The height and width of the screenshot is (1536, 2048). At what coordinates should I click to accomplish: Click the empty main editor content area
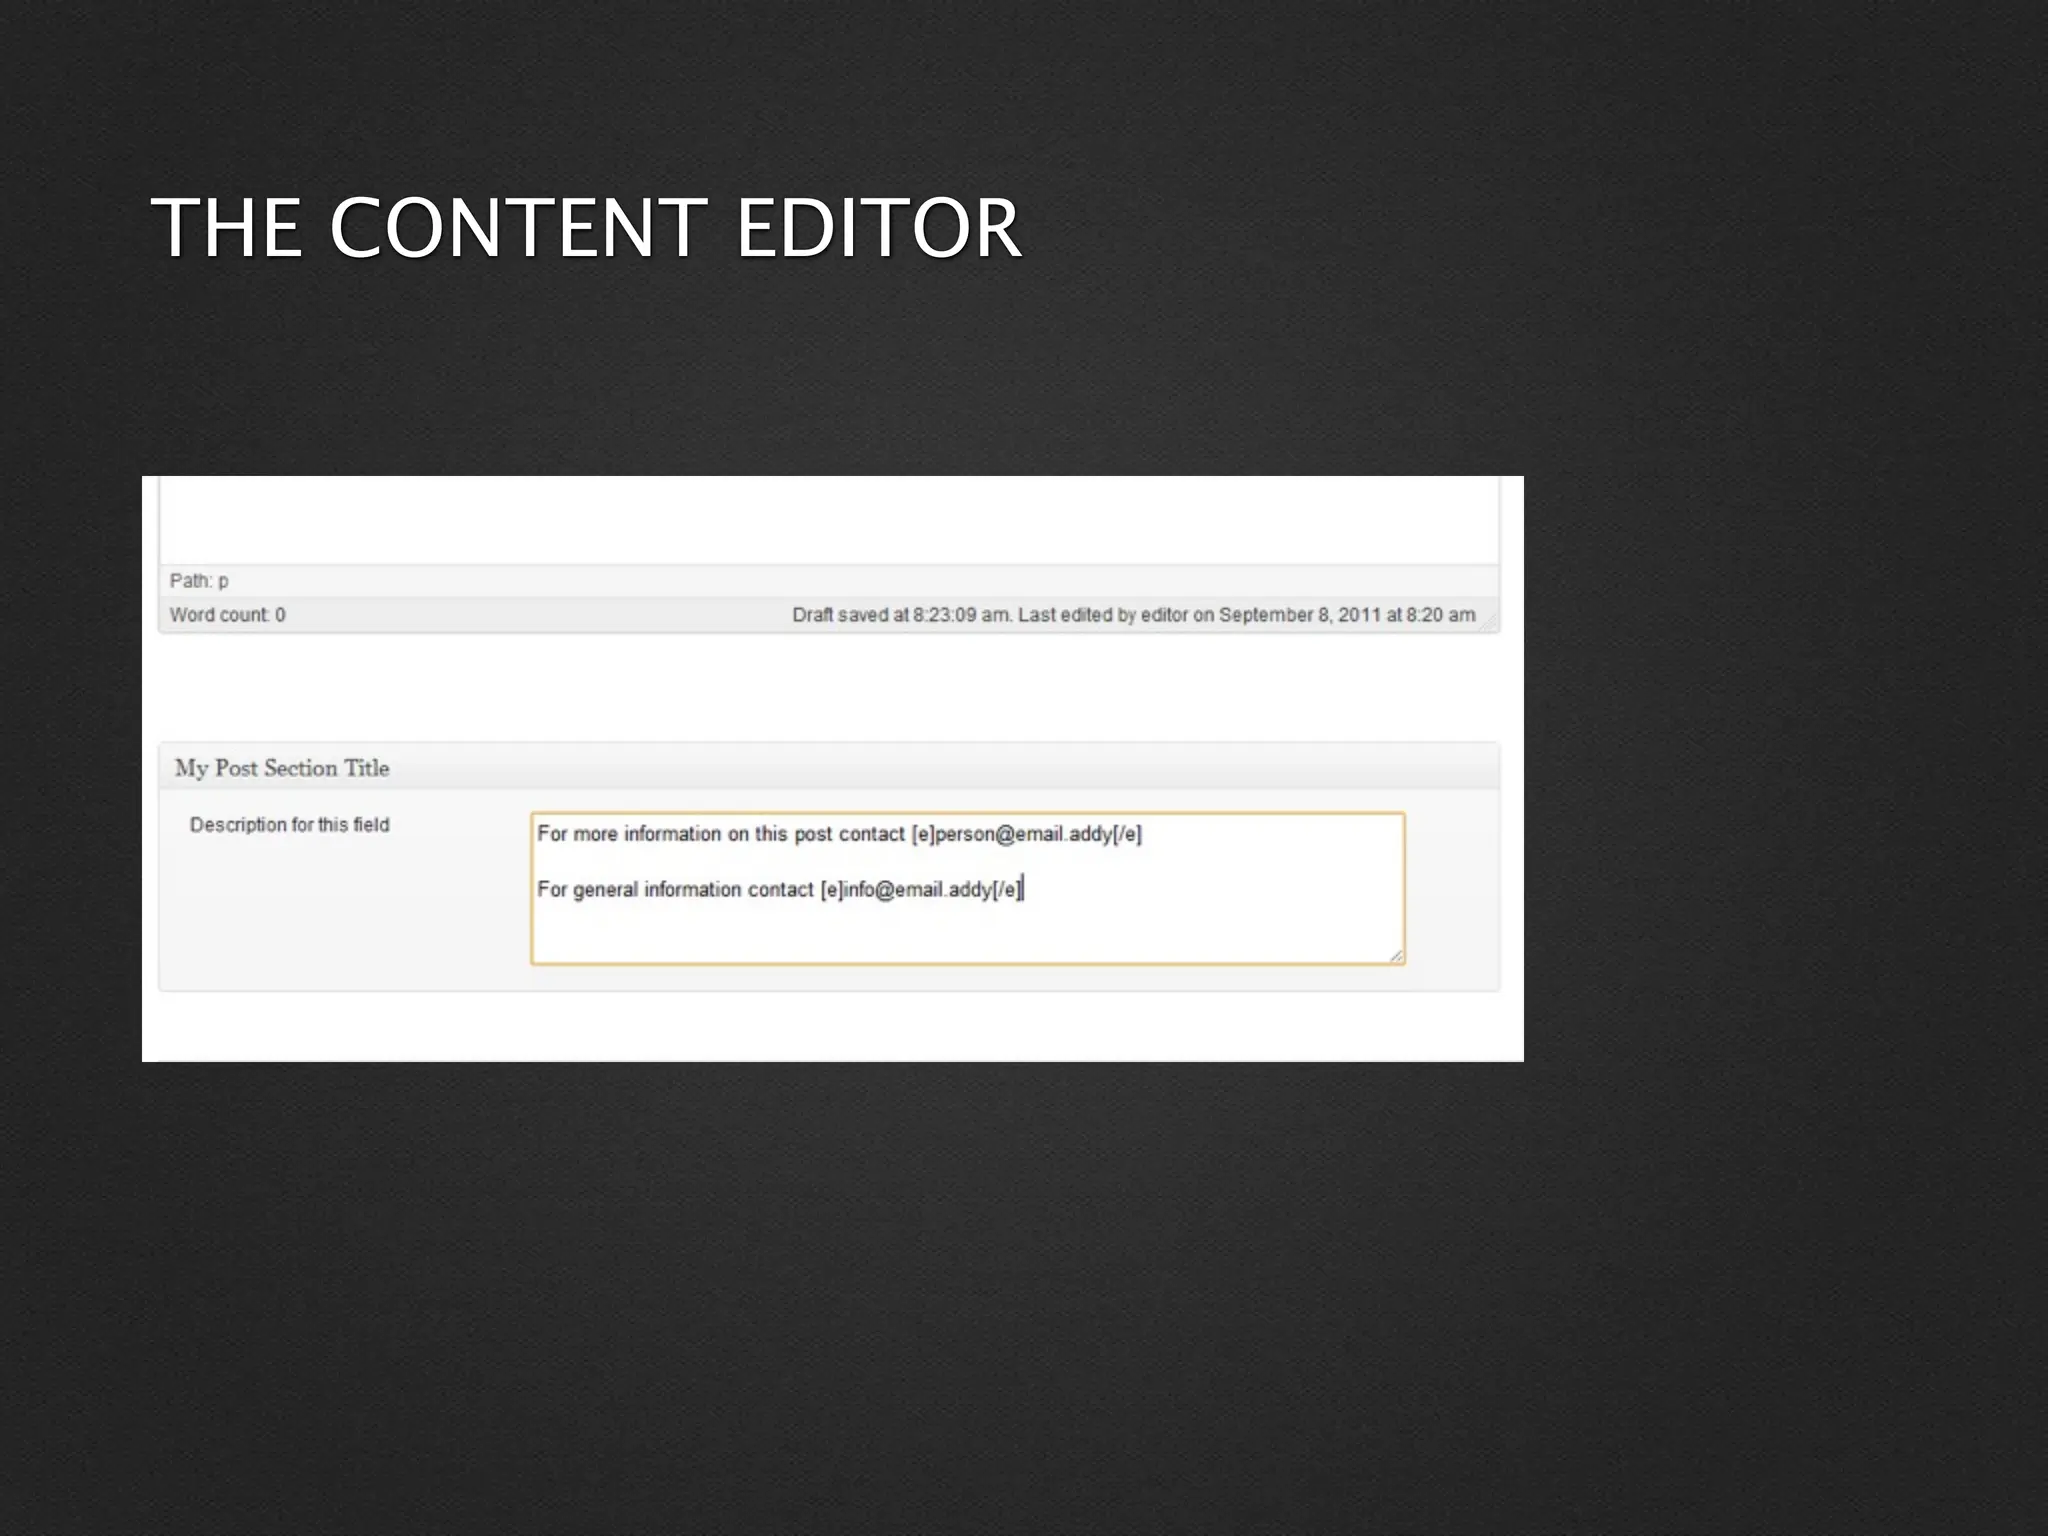pos(829,520)
